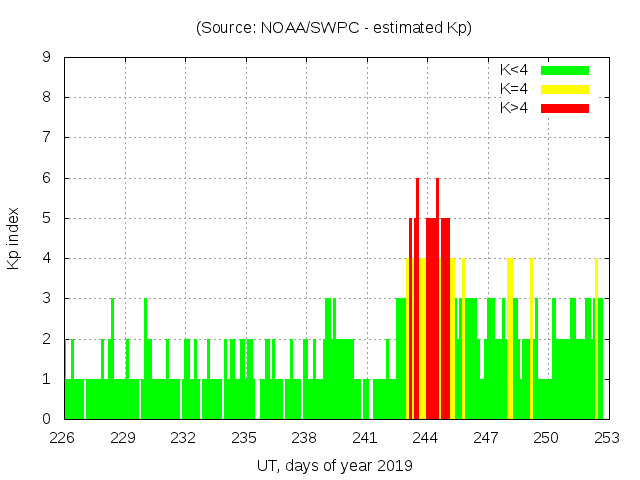Select the 0 value on the y-axis
Screen dimensions: 640x480
[x=47, y=419]
